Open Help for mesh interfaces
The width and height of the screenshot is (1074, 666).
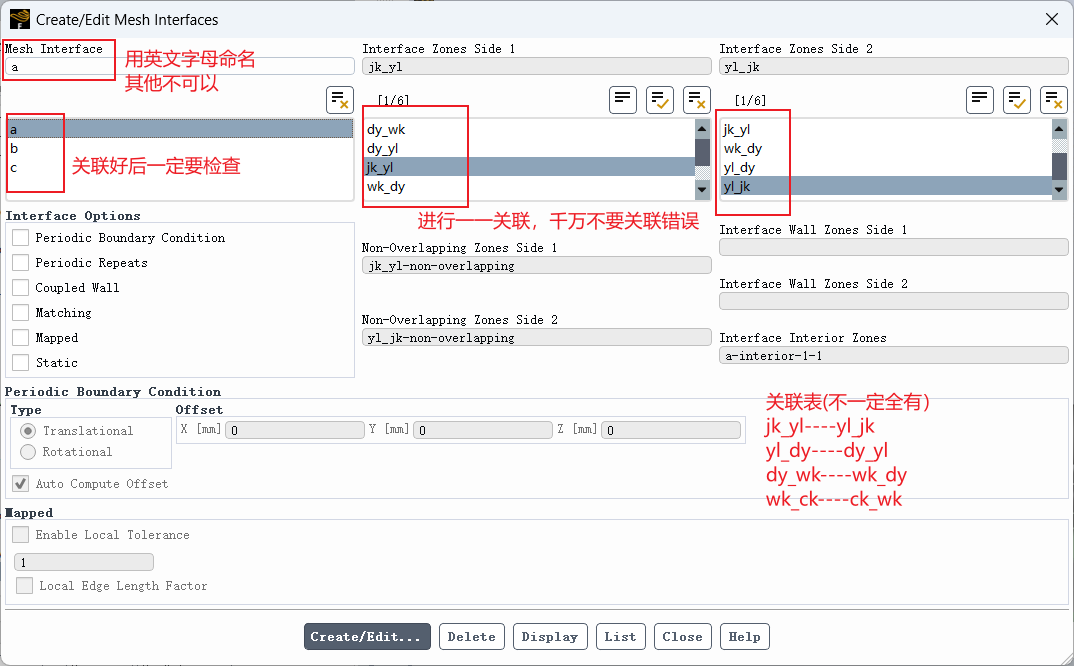(x=745, y=637)
